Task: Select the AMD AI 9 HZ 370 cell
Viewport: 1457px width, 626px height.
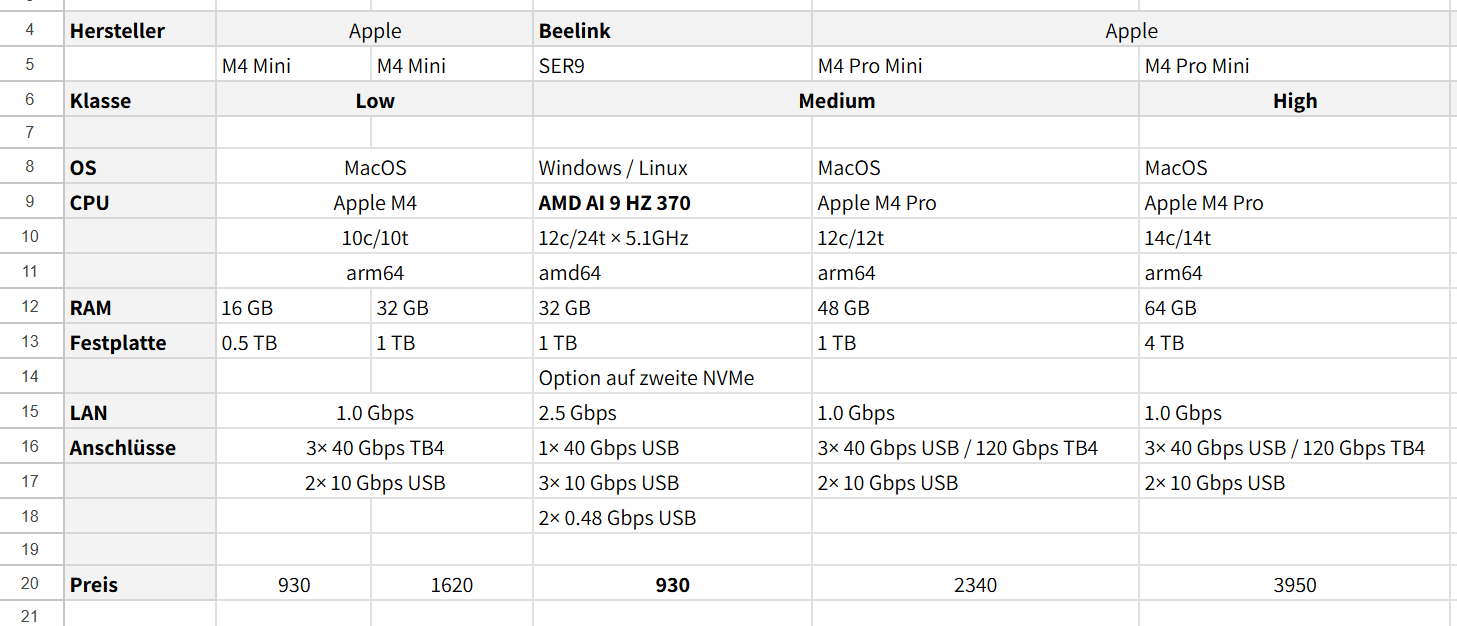Action: [x=673, y=203]
